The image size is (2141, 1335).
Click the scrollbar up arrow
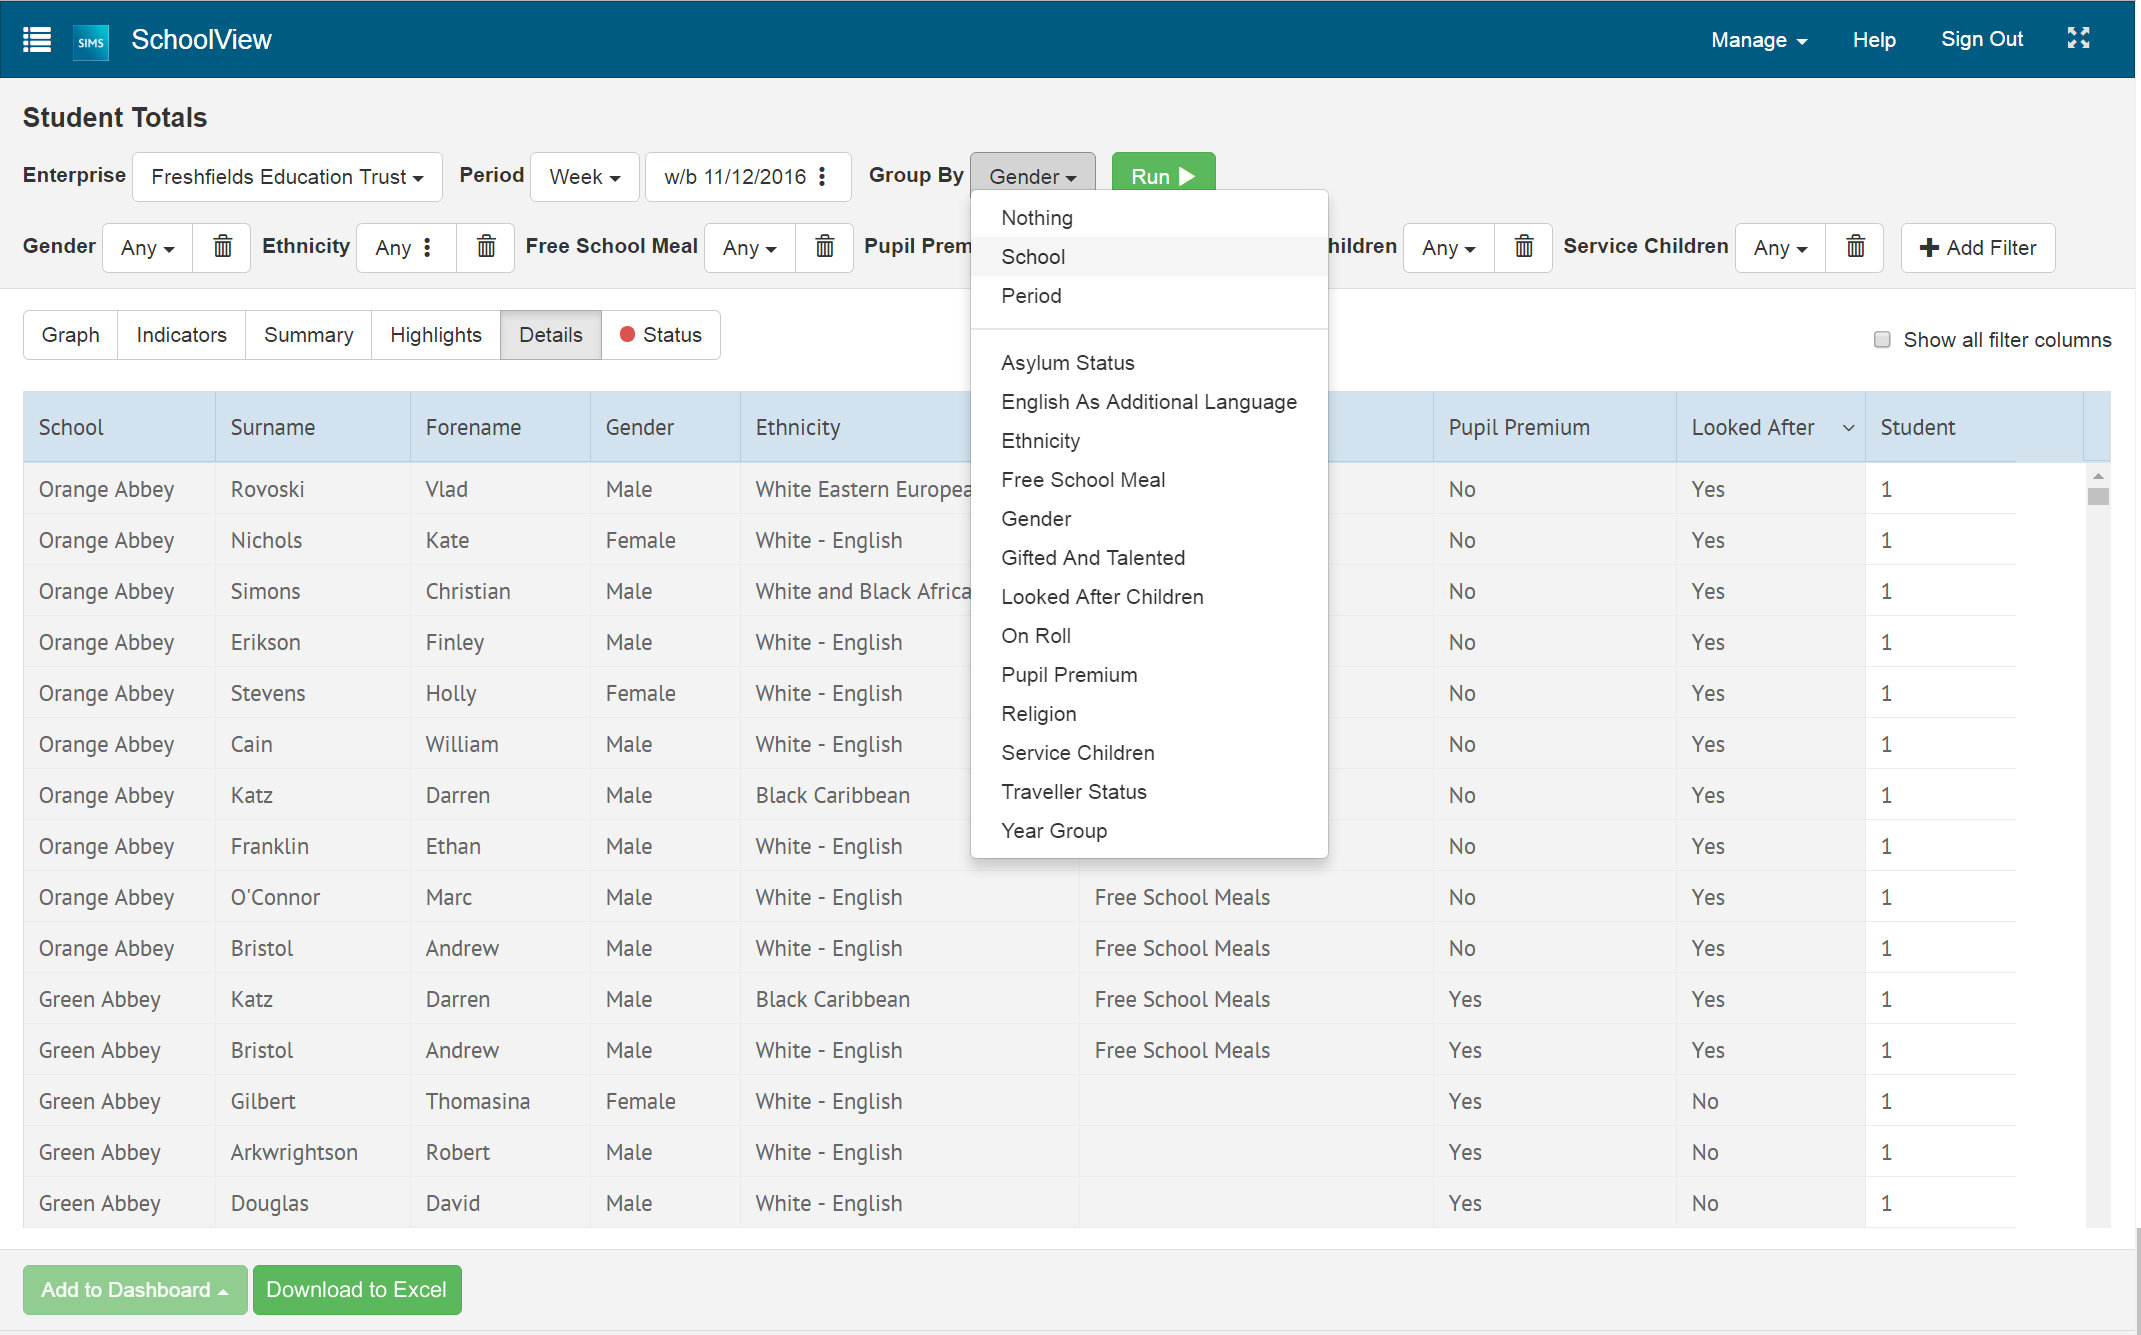(x=2098, y=475)
